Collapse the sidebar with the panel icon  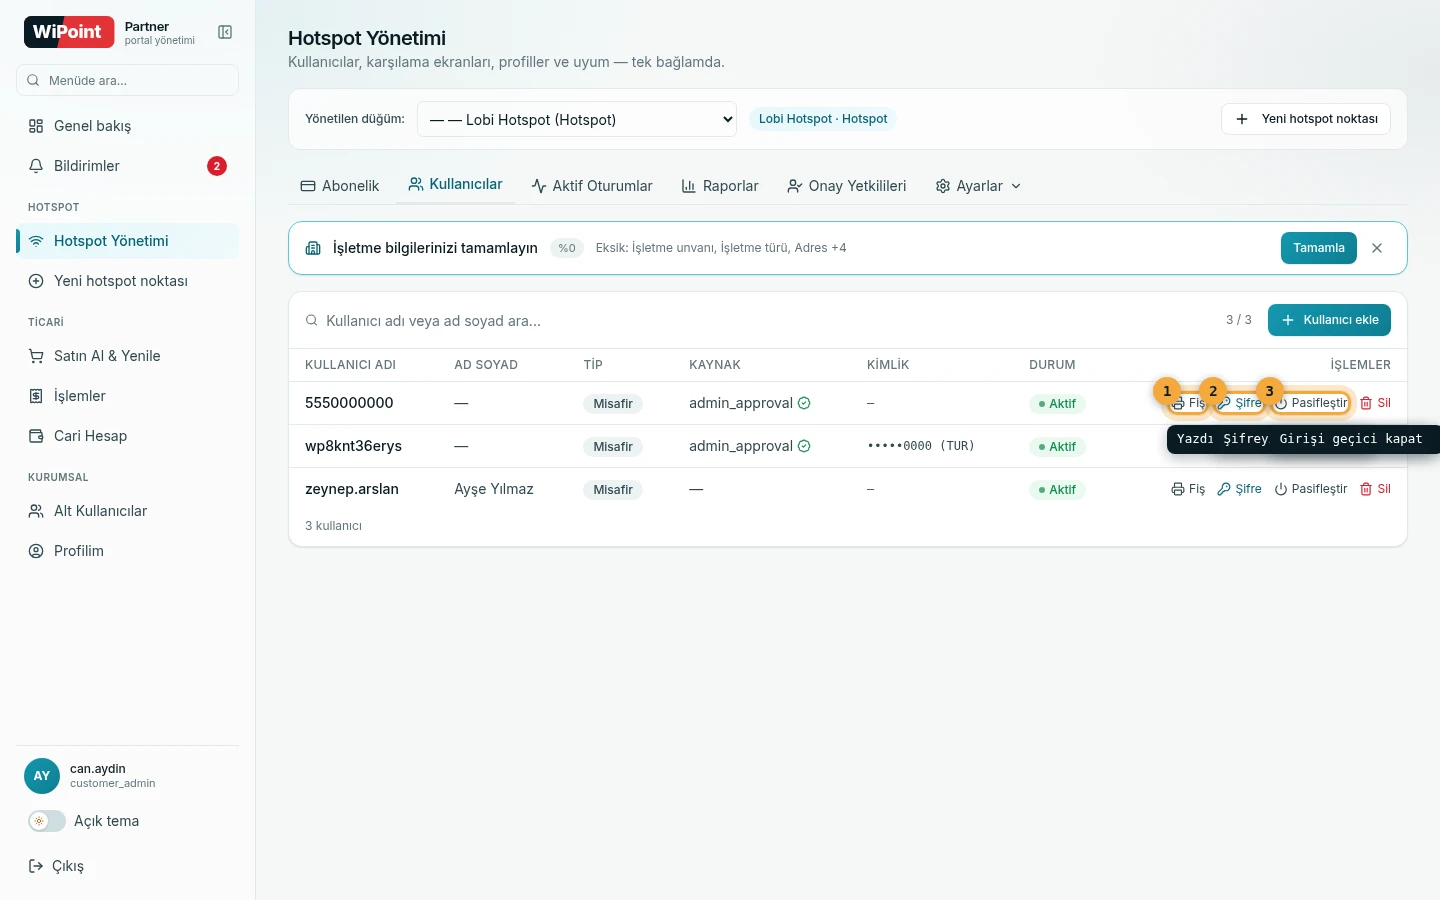click(225, 32)
